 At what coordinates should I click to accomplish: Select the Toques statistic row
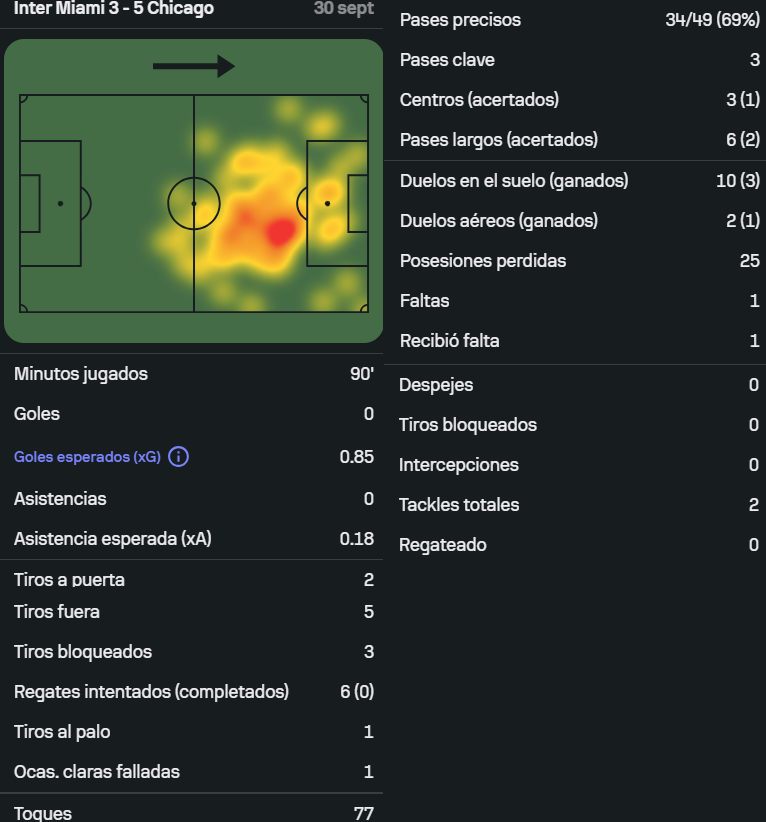click(193, 813)
